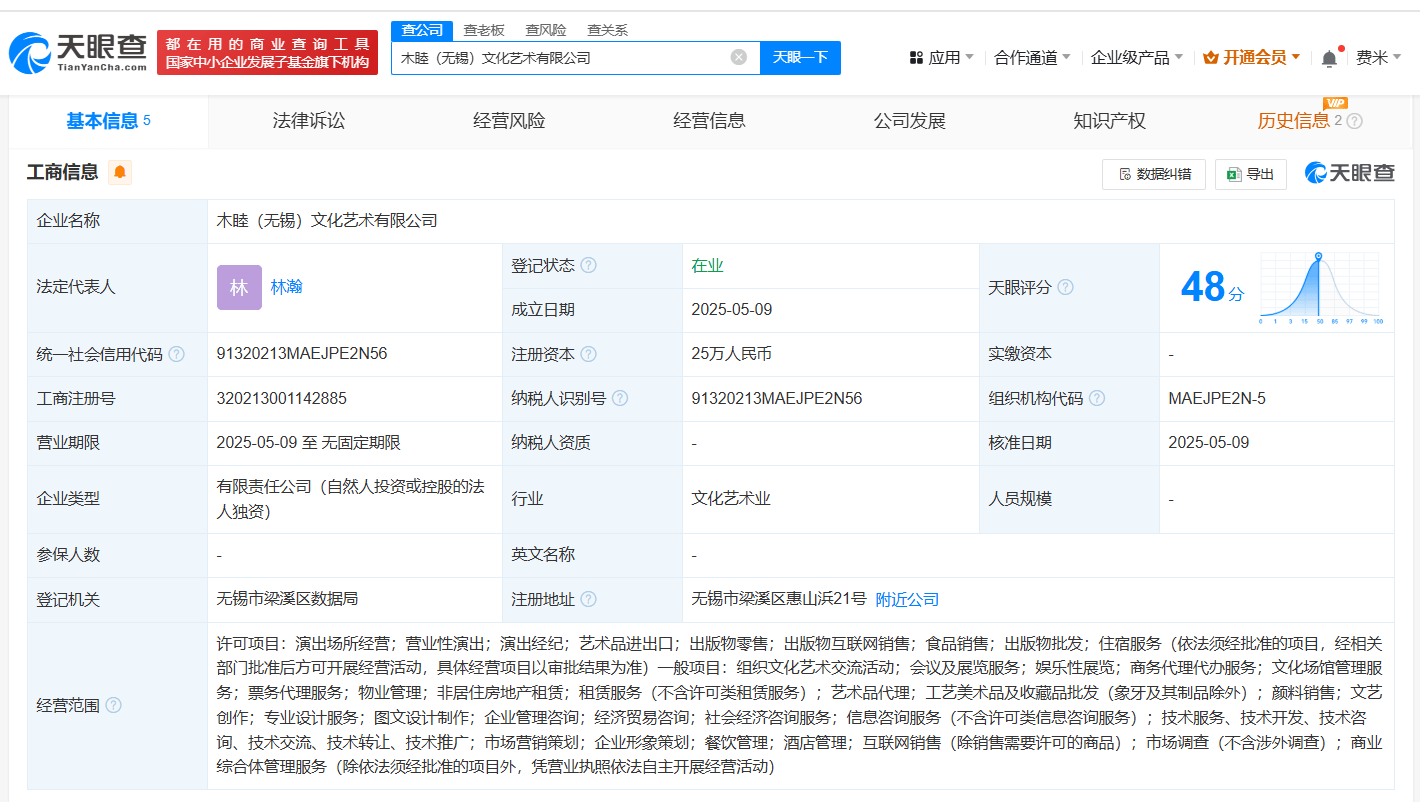Click the 林 avatar of legal representative
The image size is (1420, 802).
click(239, 287)
